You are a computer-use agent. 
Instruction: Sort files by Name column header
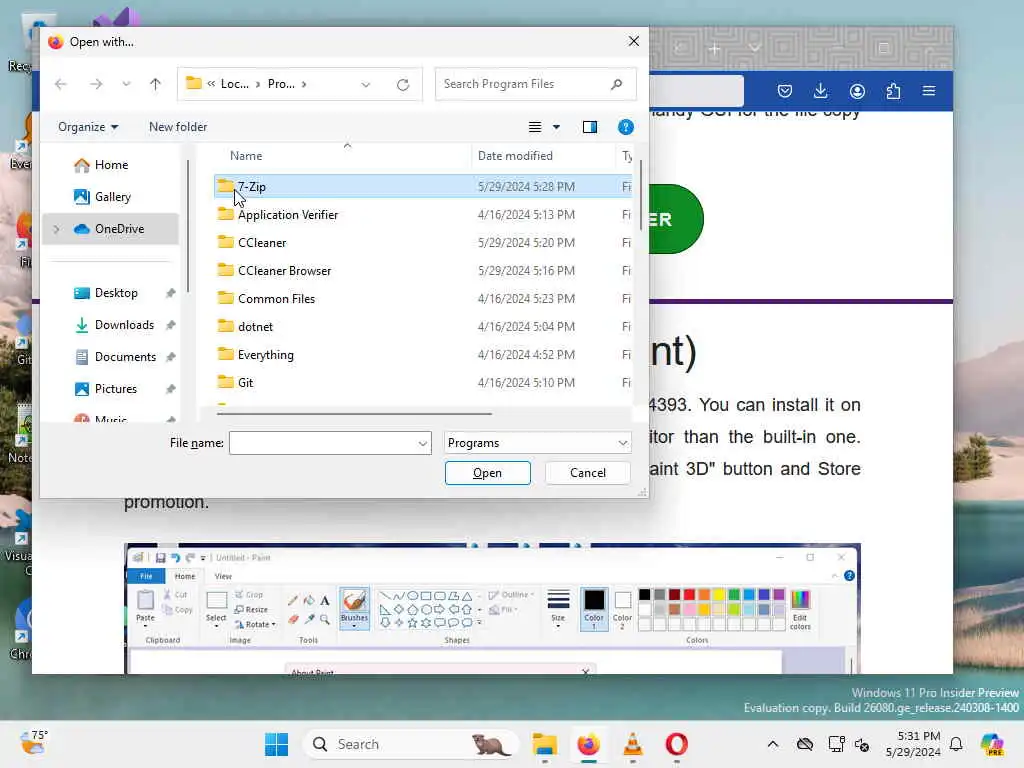pos(246,156)
